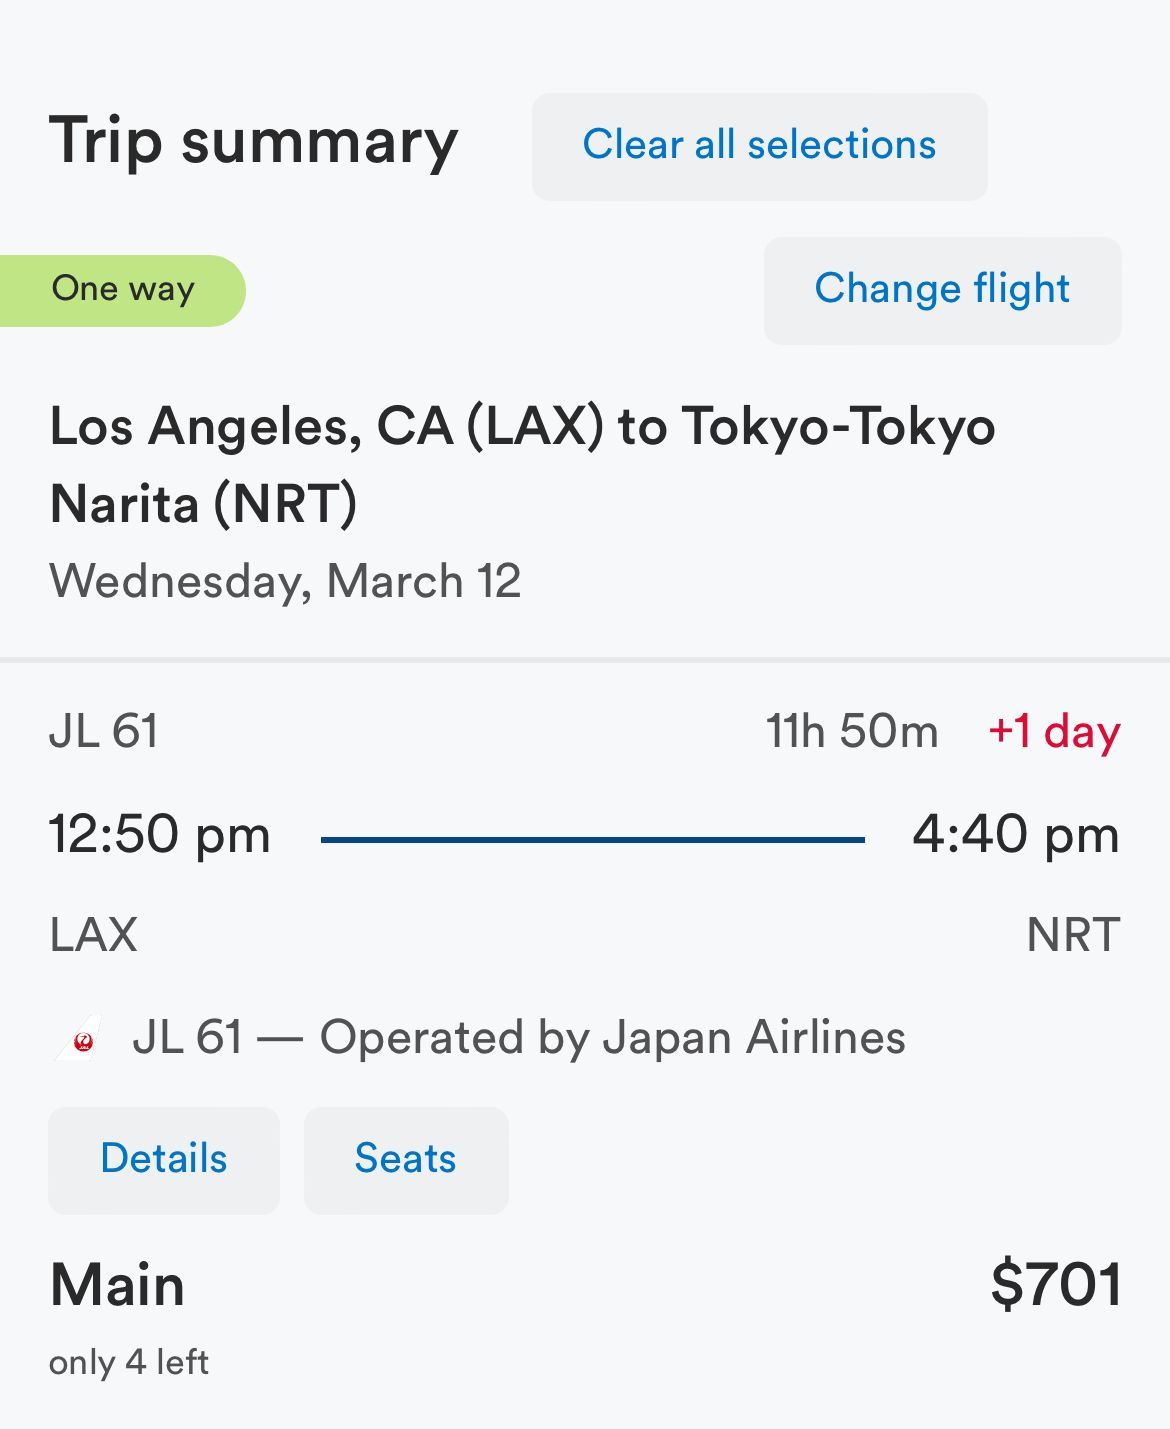Screen dimensions: 1170x1429
Task: Click the $701 fare price
Action: (x=1056, y=1285)
